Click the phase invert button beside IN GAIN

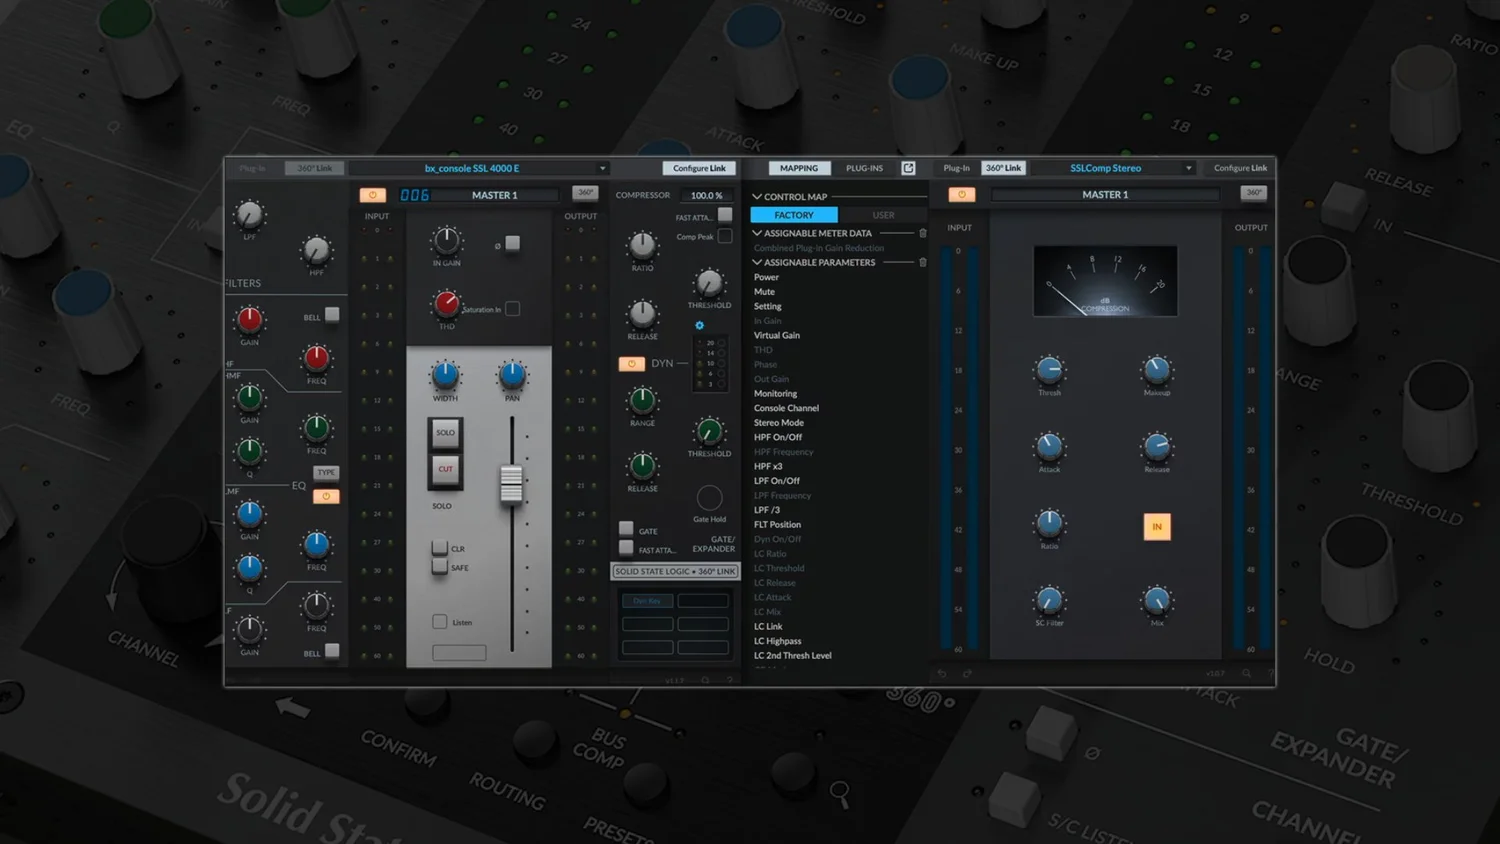(512, 243)
